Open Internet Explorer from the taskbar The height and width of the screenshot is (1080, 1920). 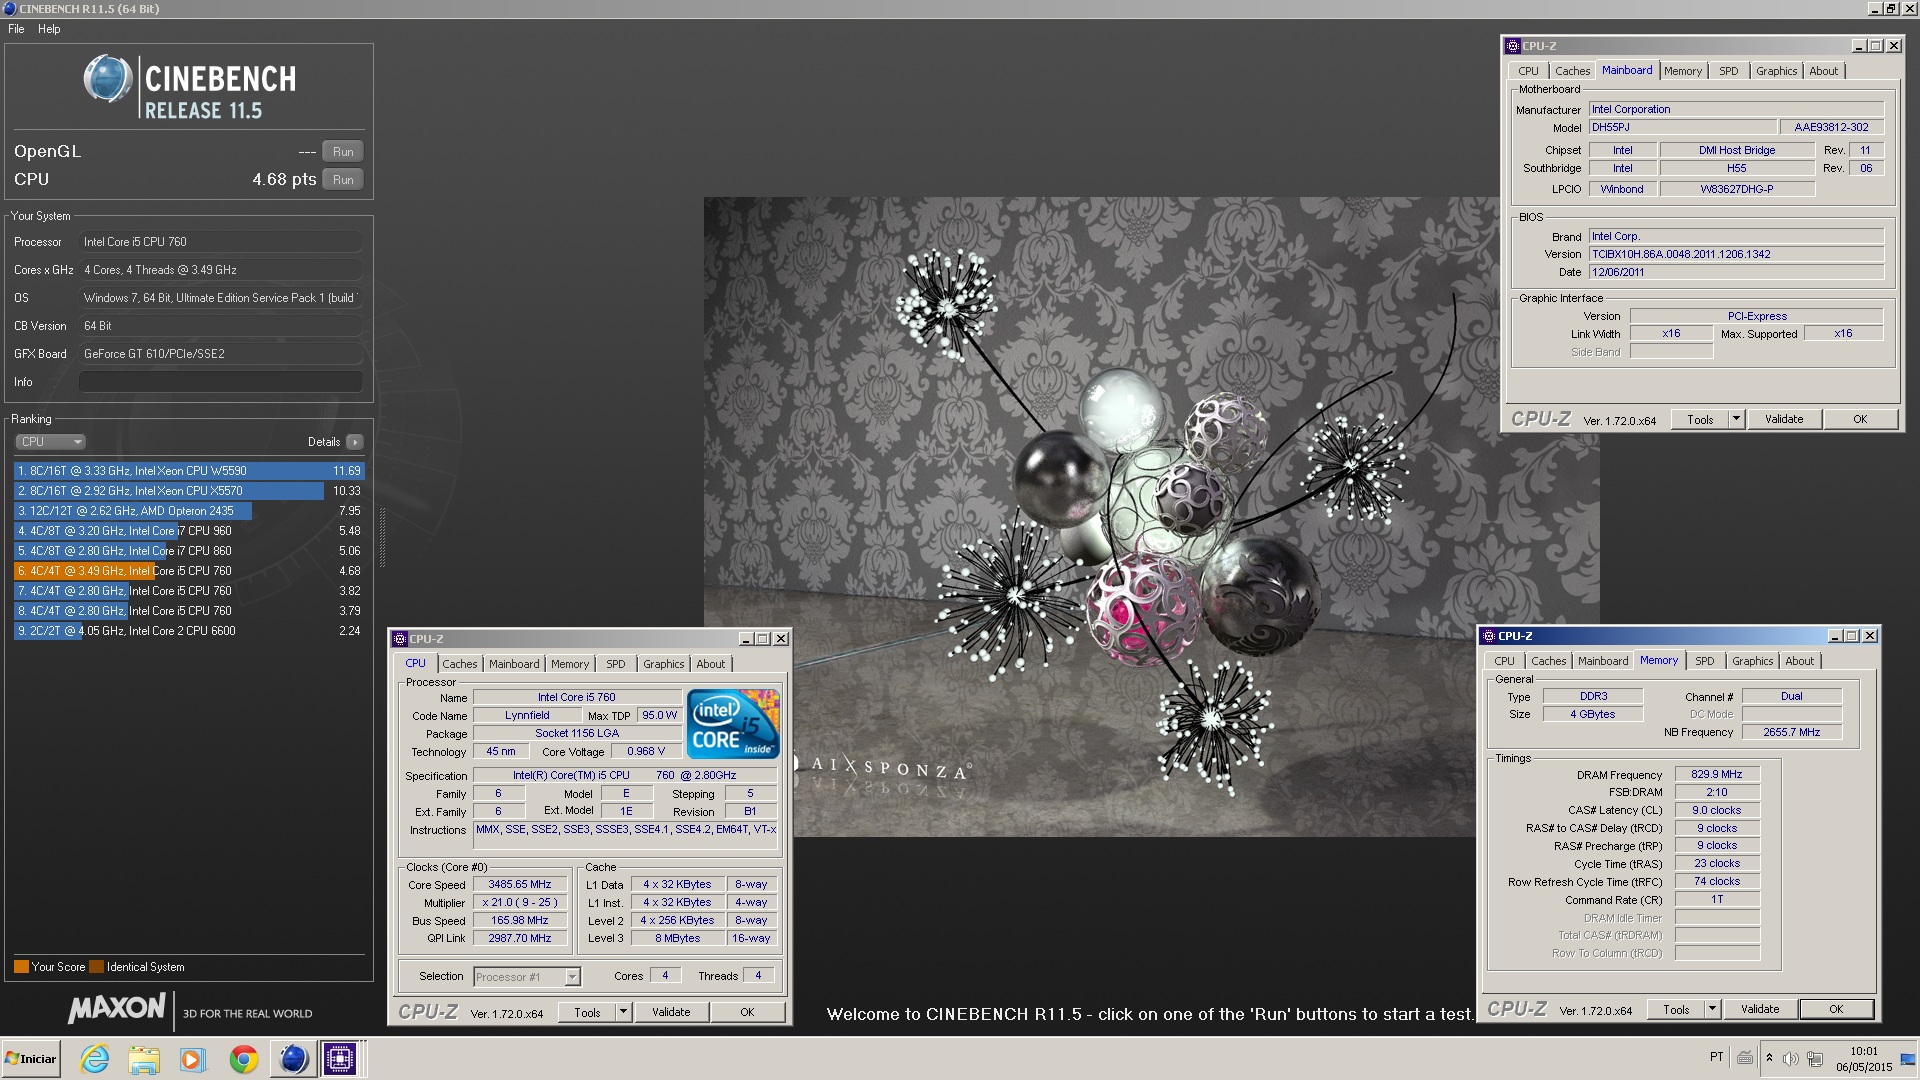pyautogui.click(x=95, y=1059)
